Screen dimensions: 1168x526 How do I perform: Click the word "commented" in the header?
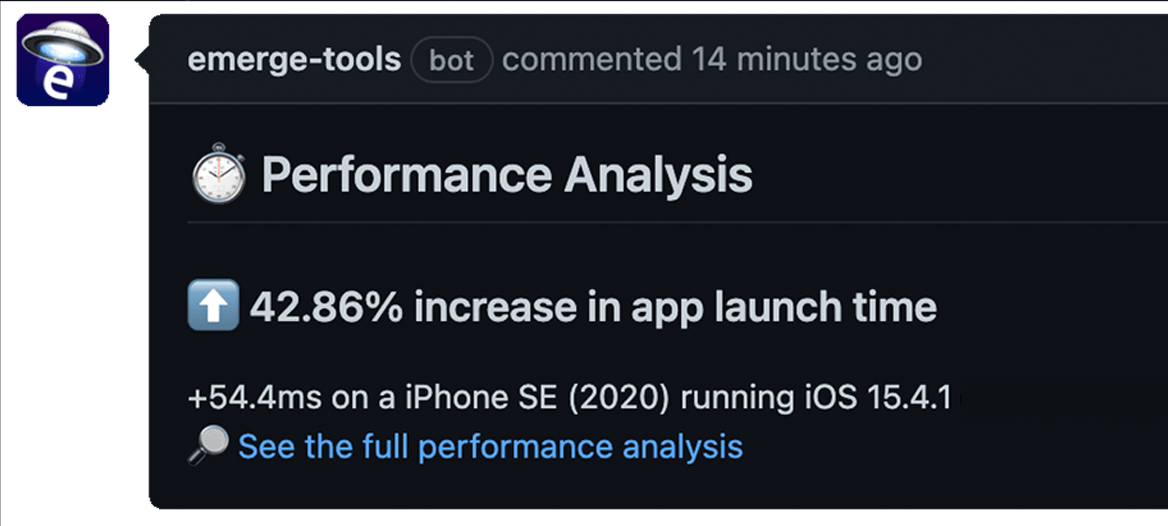[591, 60]
